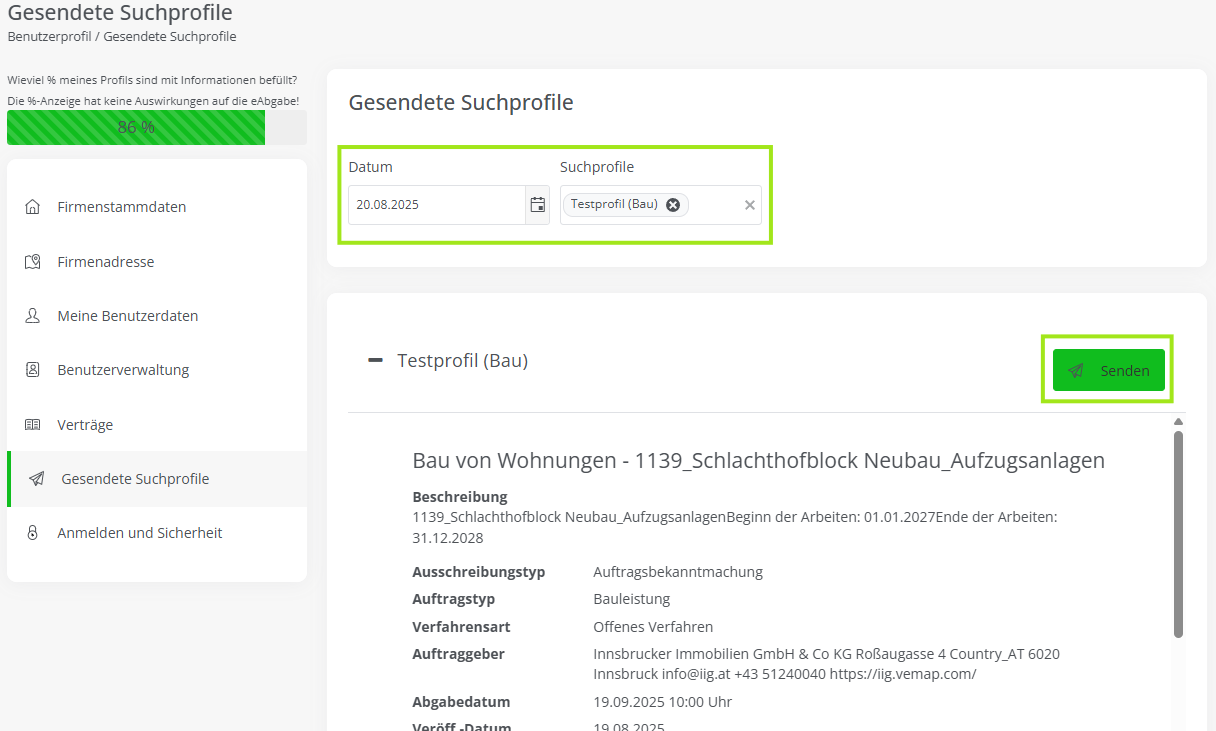Click the Verträge document icon
The width and height of the screenshot is (1216, 731).
[x=33, y=425]
